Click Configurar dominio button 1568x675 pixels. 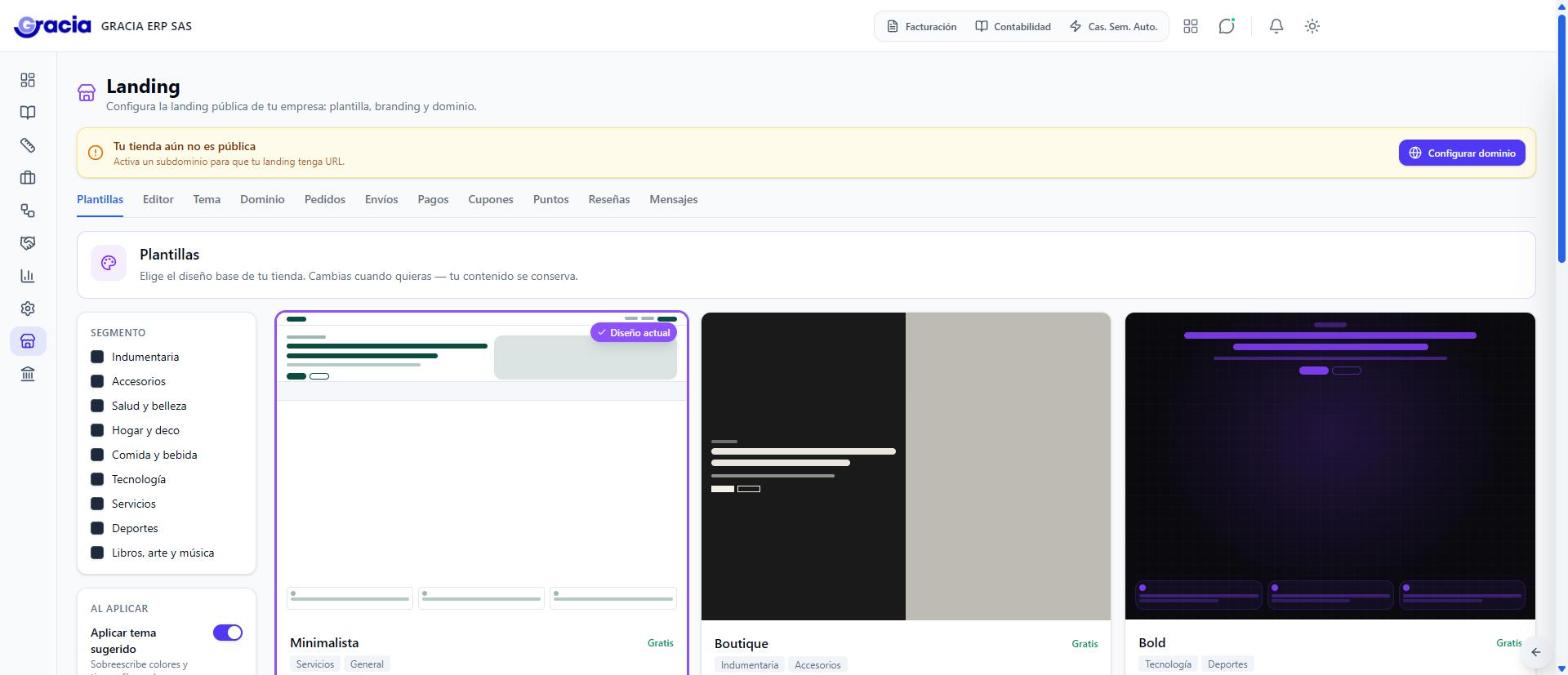1461,153
